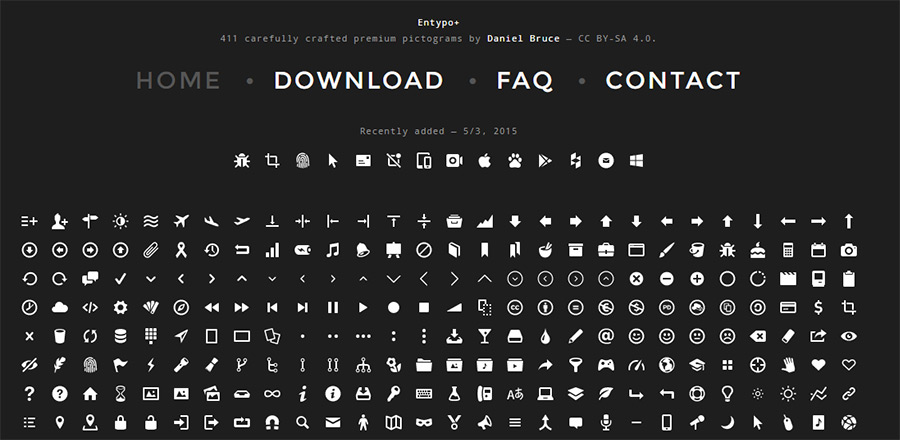Open the DOWNLOAD page
This screenshot has height=440, width=900.
pos(358,81)
